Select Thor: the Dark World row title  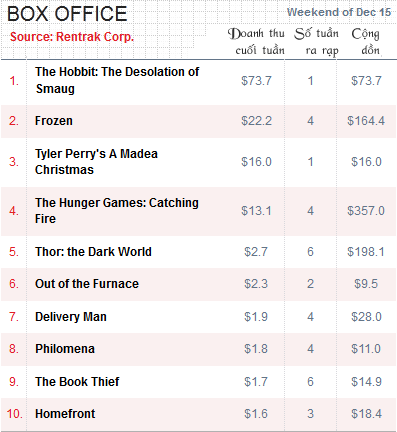point(93,252)
